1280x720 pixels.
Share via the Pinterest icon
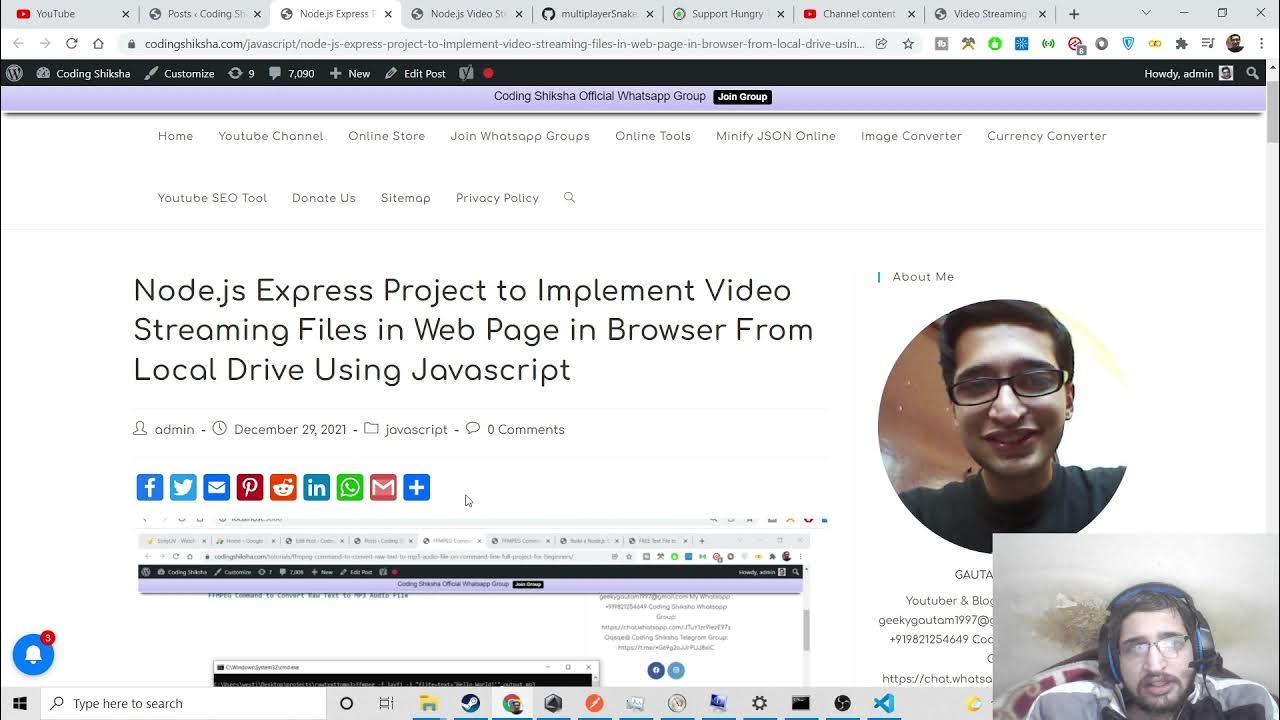pyautogui.click(x=250, y=487)
